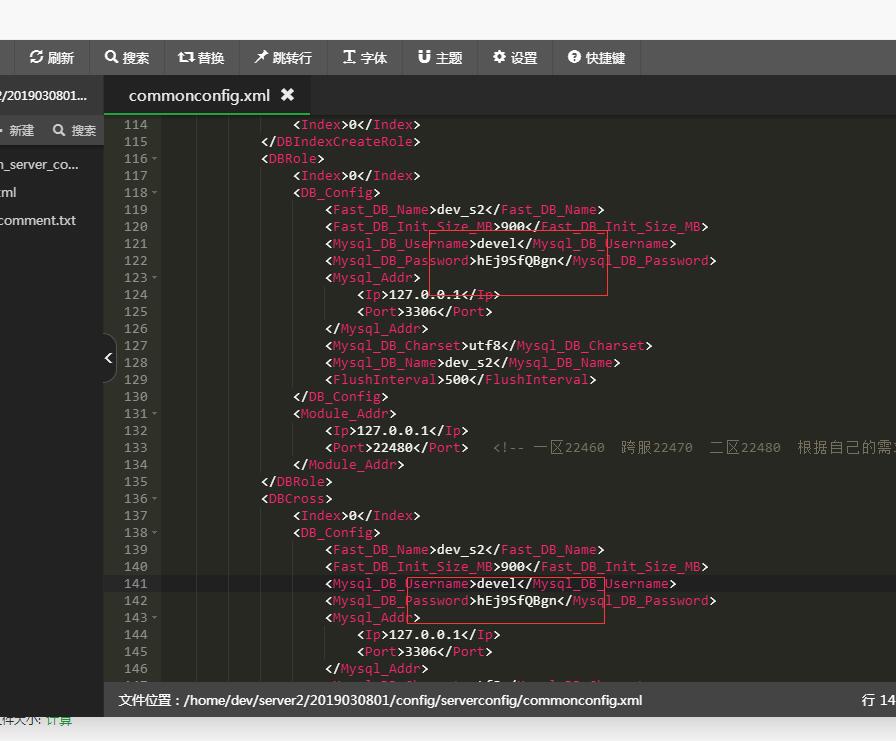The width and height of the screenshot is (896, 741).
Task: Click port 3306 on line 125
Action: tap(421, 312)
